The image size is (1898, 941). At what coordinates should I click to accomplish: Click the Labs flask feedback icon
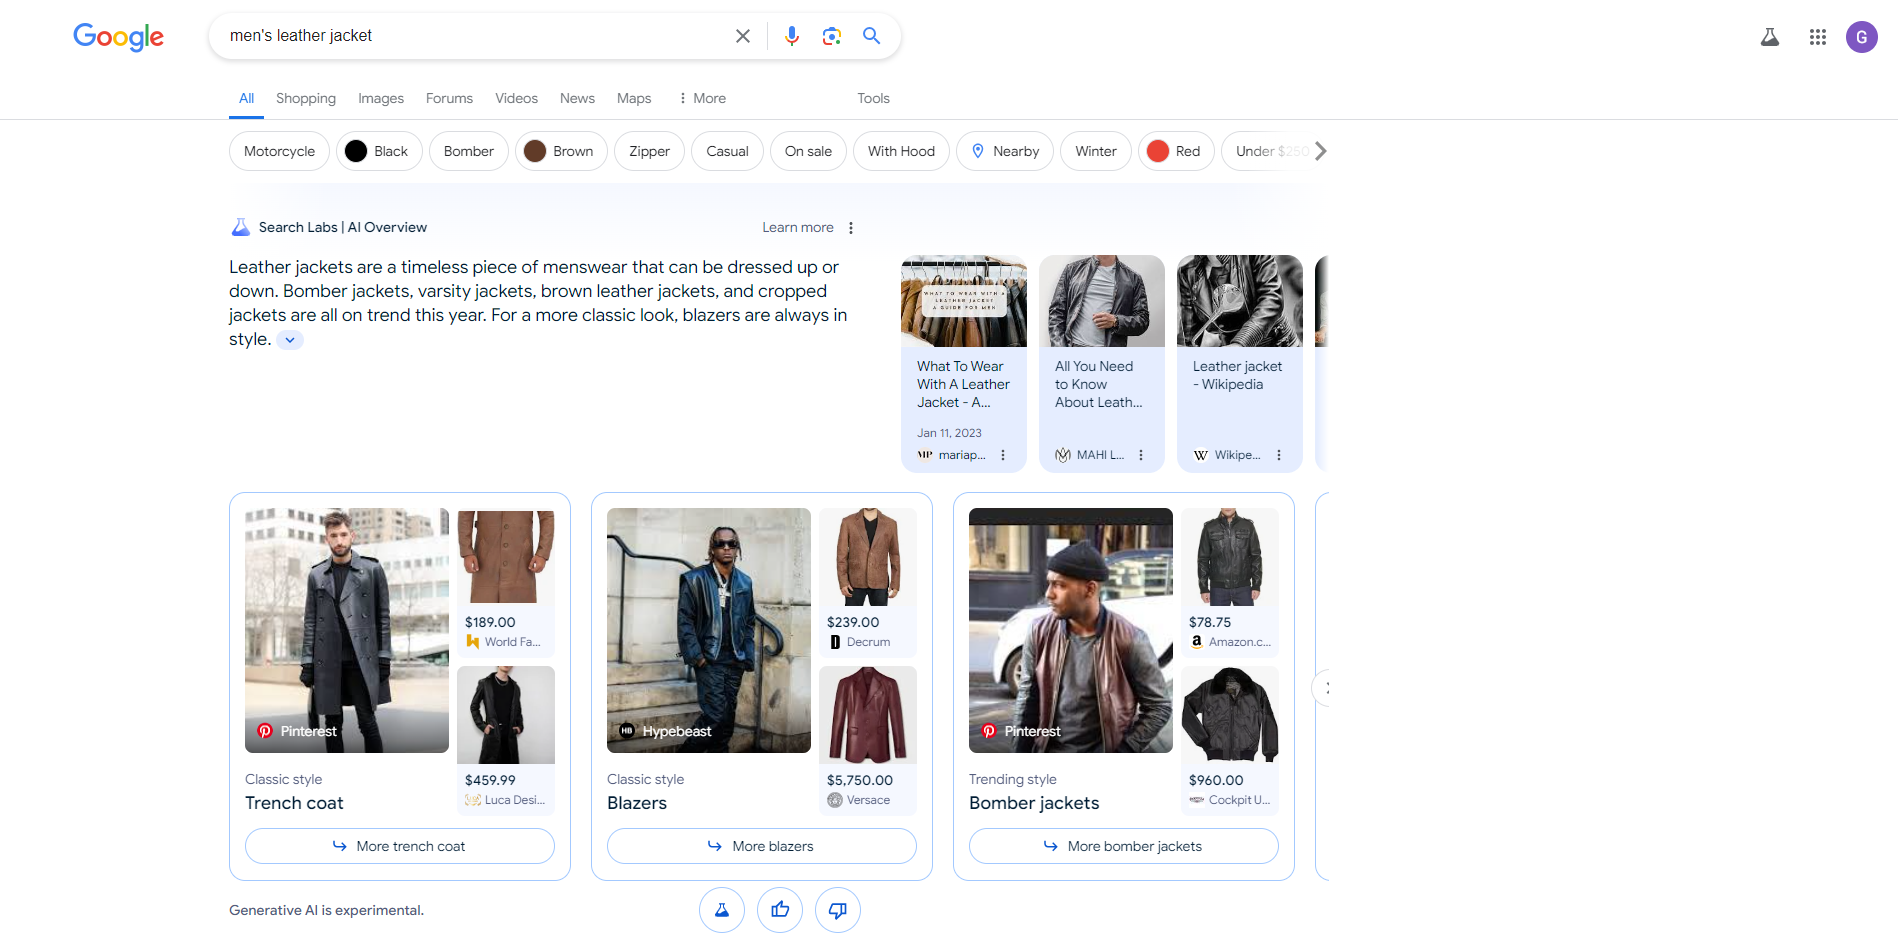pyautogui.click(x=722, y=910)
